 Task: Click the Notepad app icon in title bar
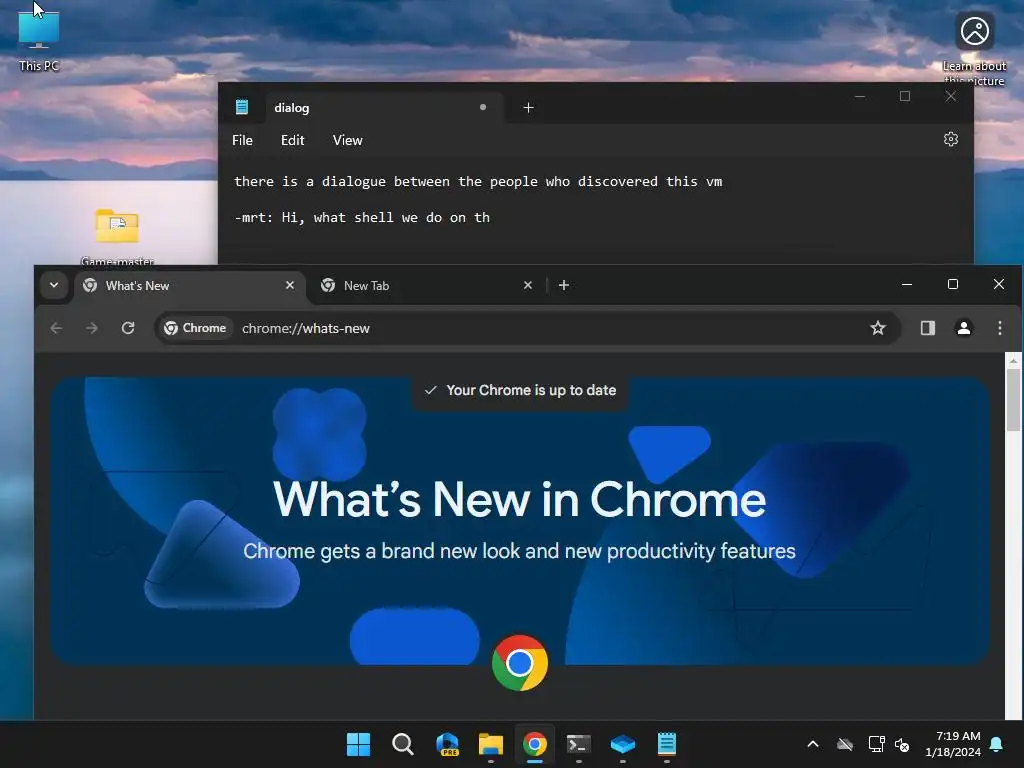tap(242, 107)
